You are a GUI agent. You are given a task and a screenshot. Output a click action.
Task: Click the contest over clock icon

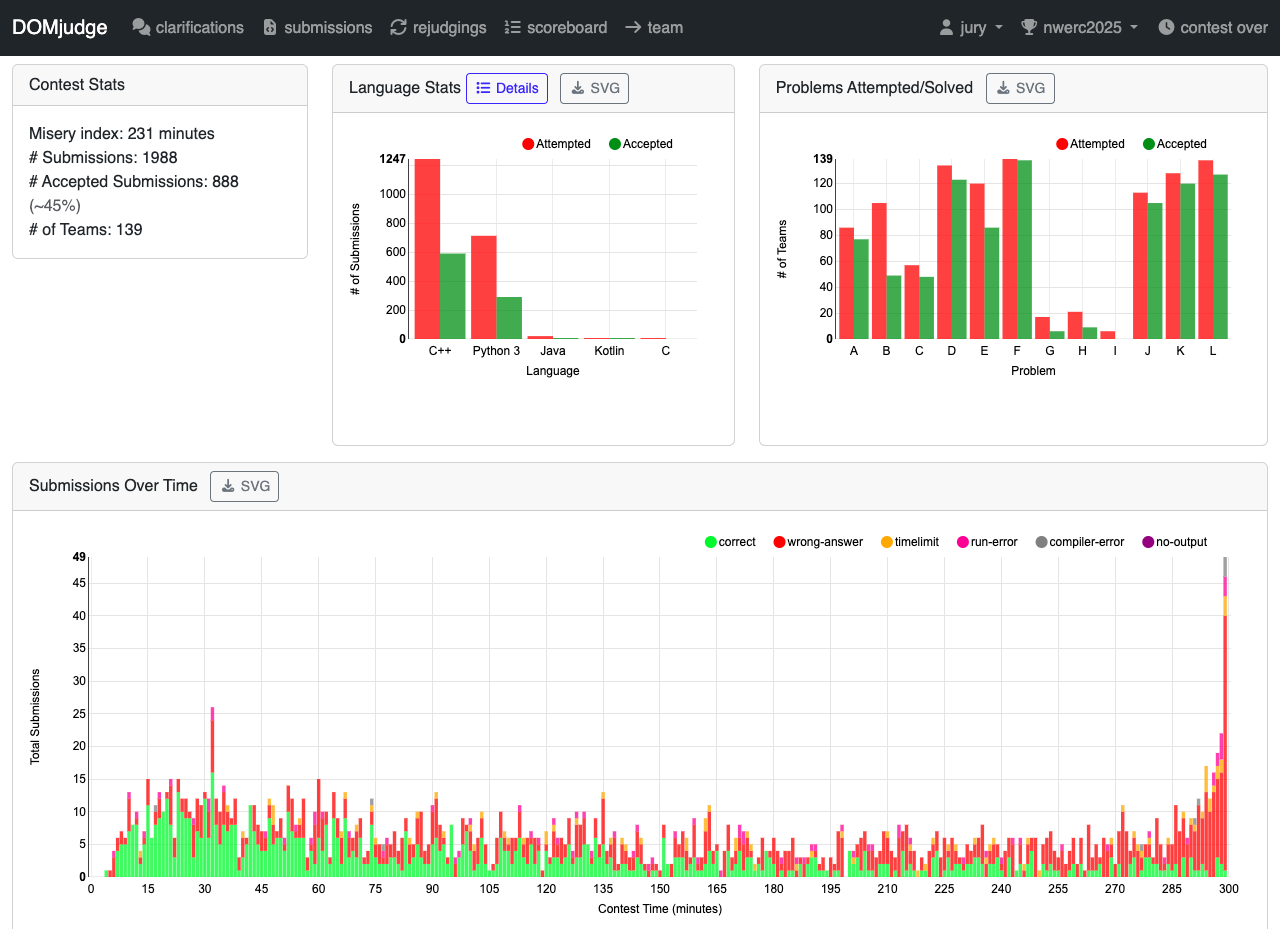[x=1166, y=28]
